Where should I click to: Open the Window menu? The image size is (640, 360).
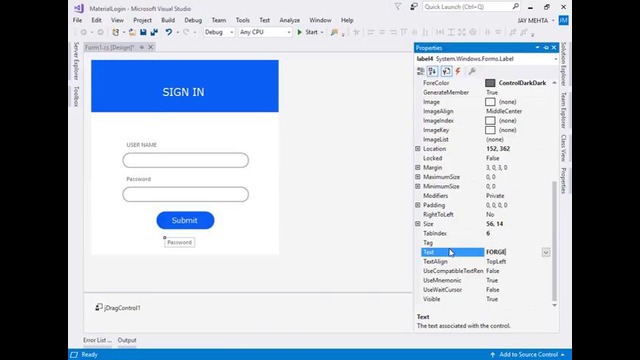pyautogui.click(x=320, y=20)
